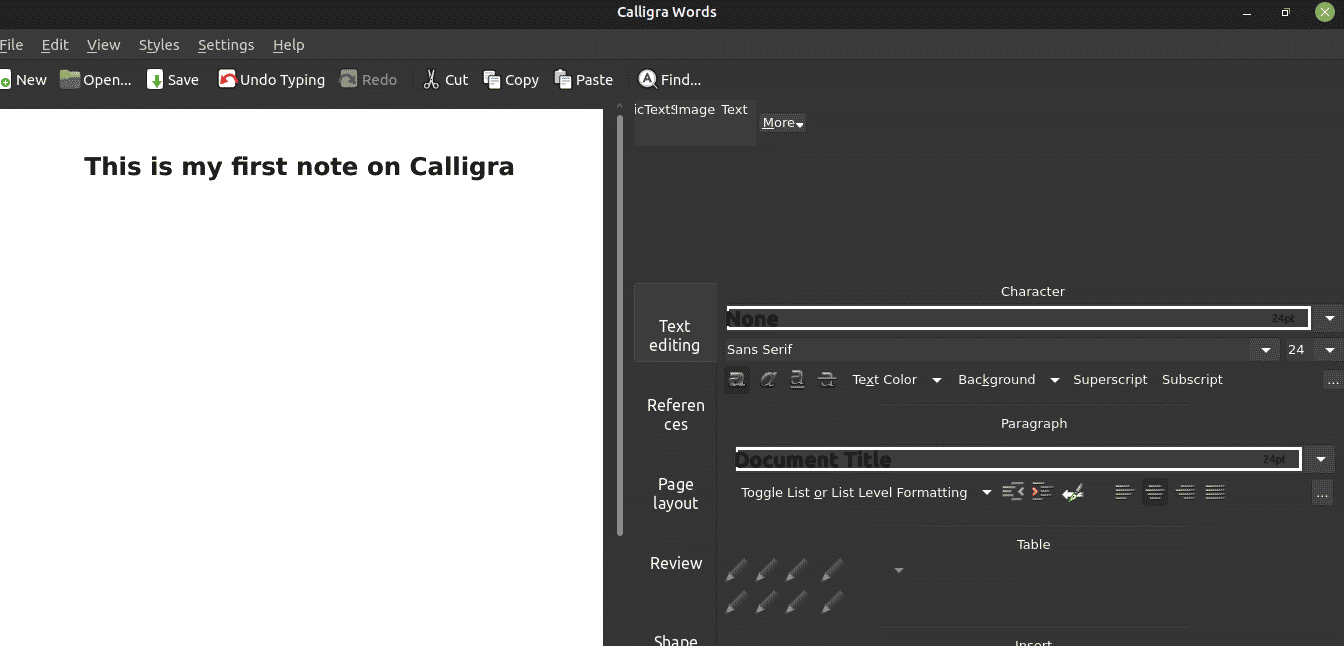Image resolution: width=1344 pixels, height=646 pixels.
Task: Click the greyed Redo button
Action: tap(368, 80)
